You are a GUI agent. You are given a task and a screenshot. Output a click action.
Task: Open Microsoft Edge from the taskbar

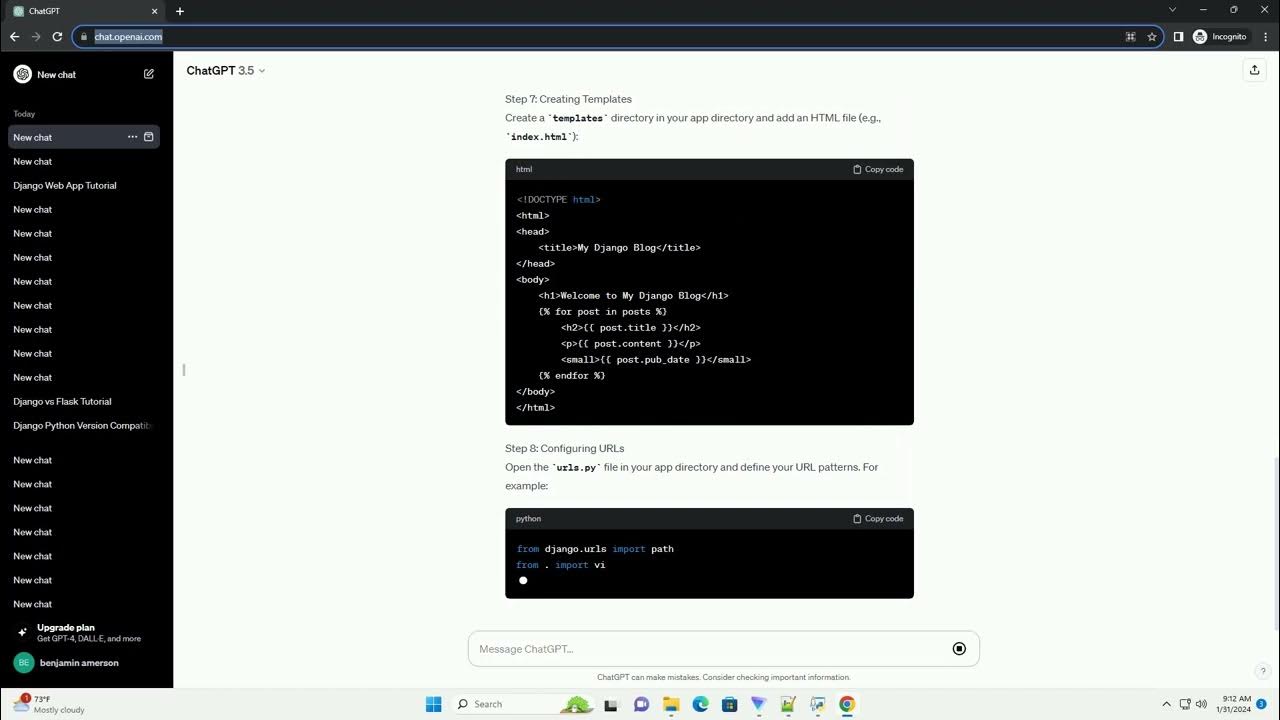pyautogui.click(x=700, y=704)
